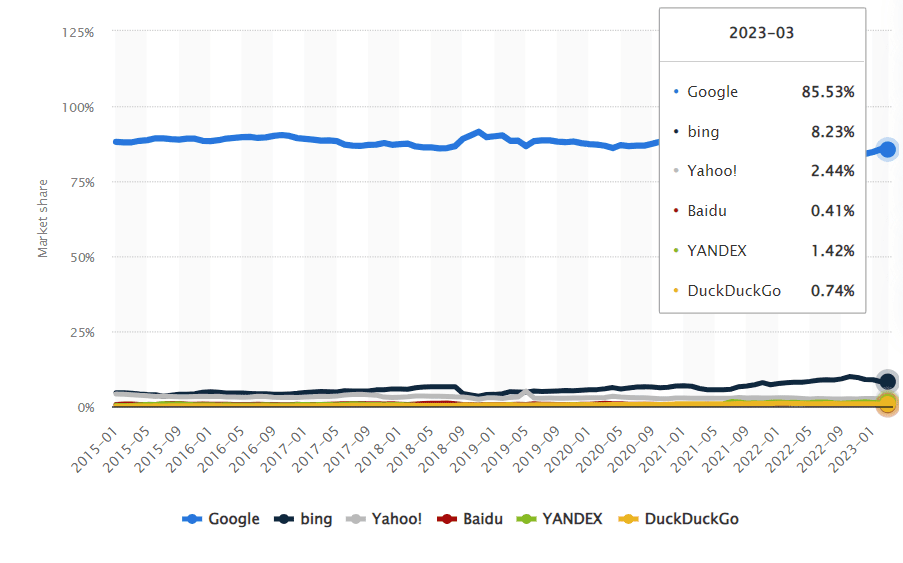The height and width of the screenshot is (563, 903).
Task: Click the 2019-01 x-axis label
Action: coord(473,451)
